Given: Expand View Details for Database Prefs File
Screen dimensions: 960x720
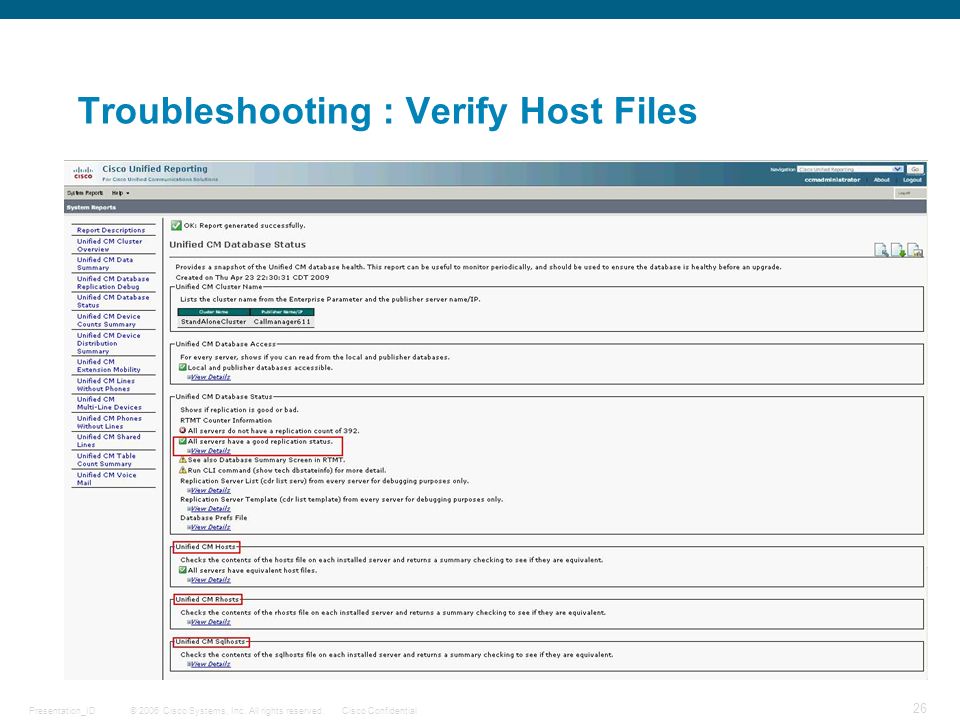Looking at the screenshot, I should click(210, 527).
